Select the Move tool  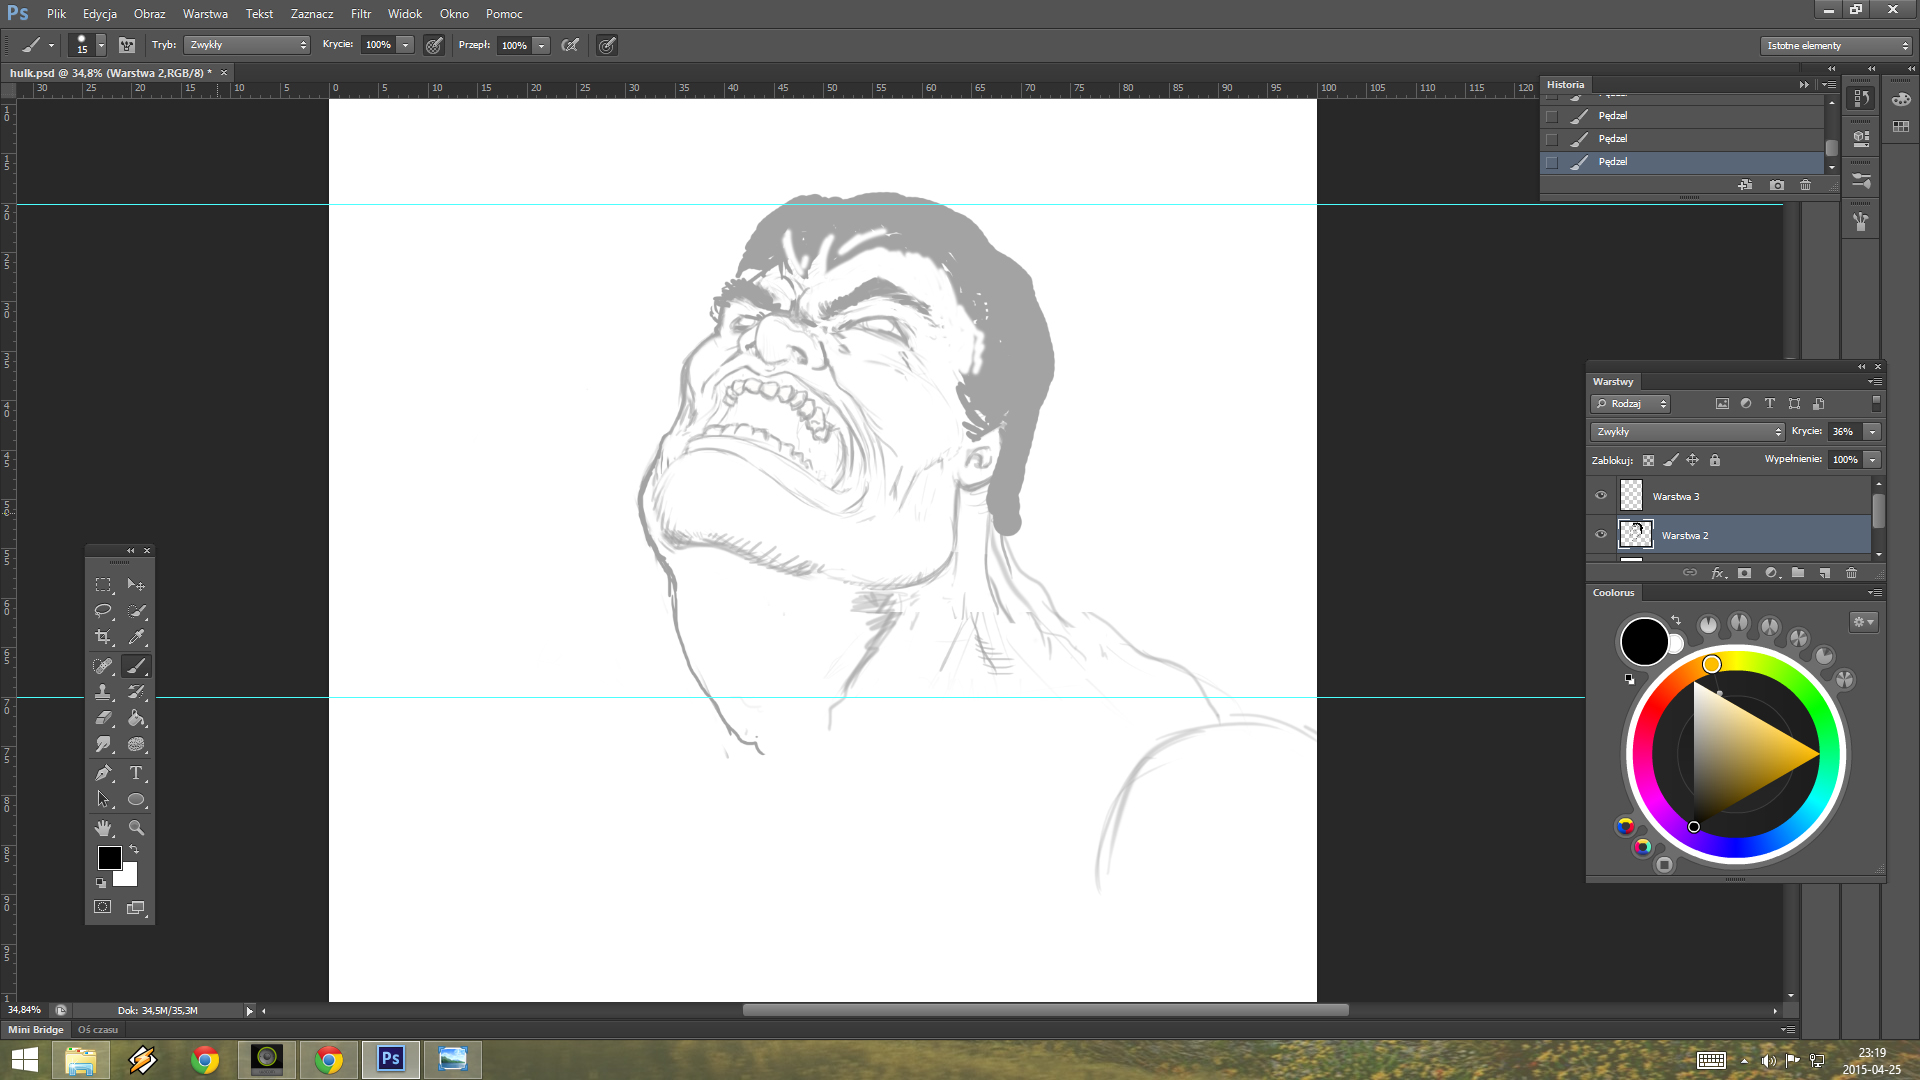tap(136, 585)
